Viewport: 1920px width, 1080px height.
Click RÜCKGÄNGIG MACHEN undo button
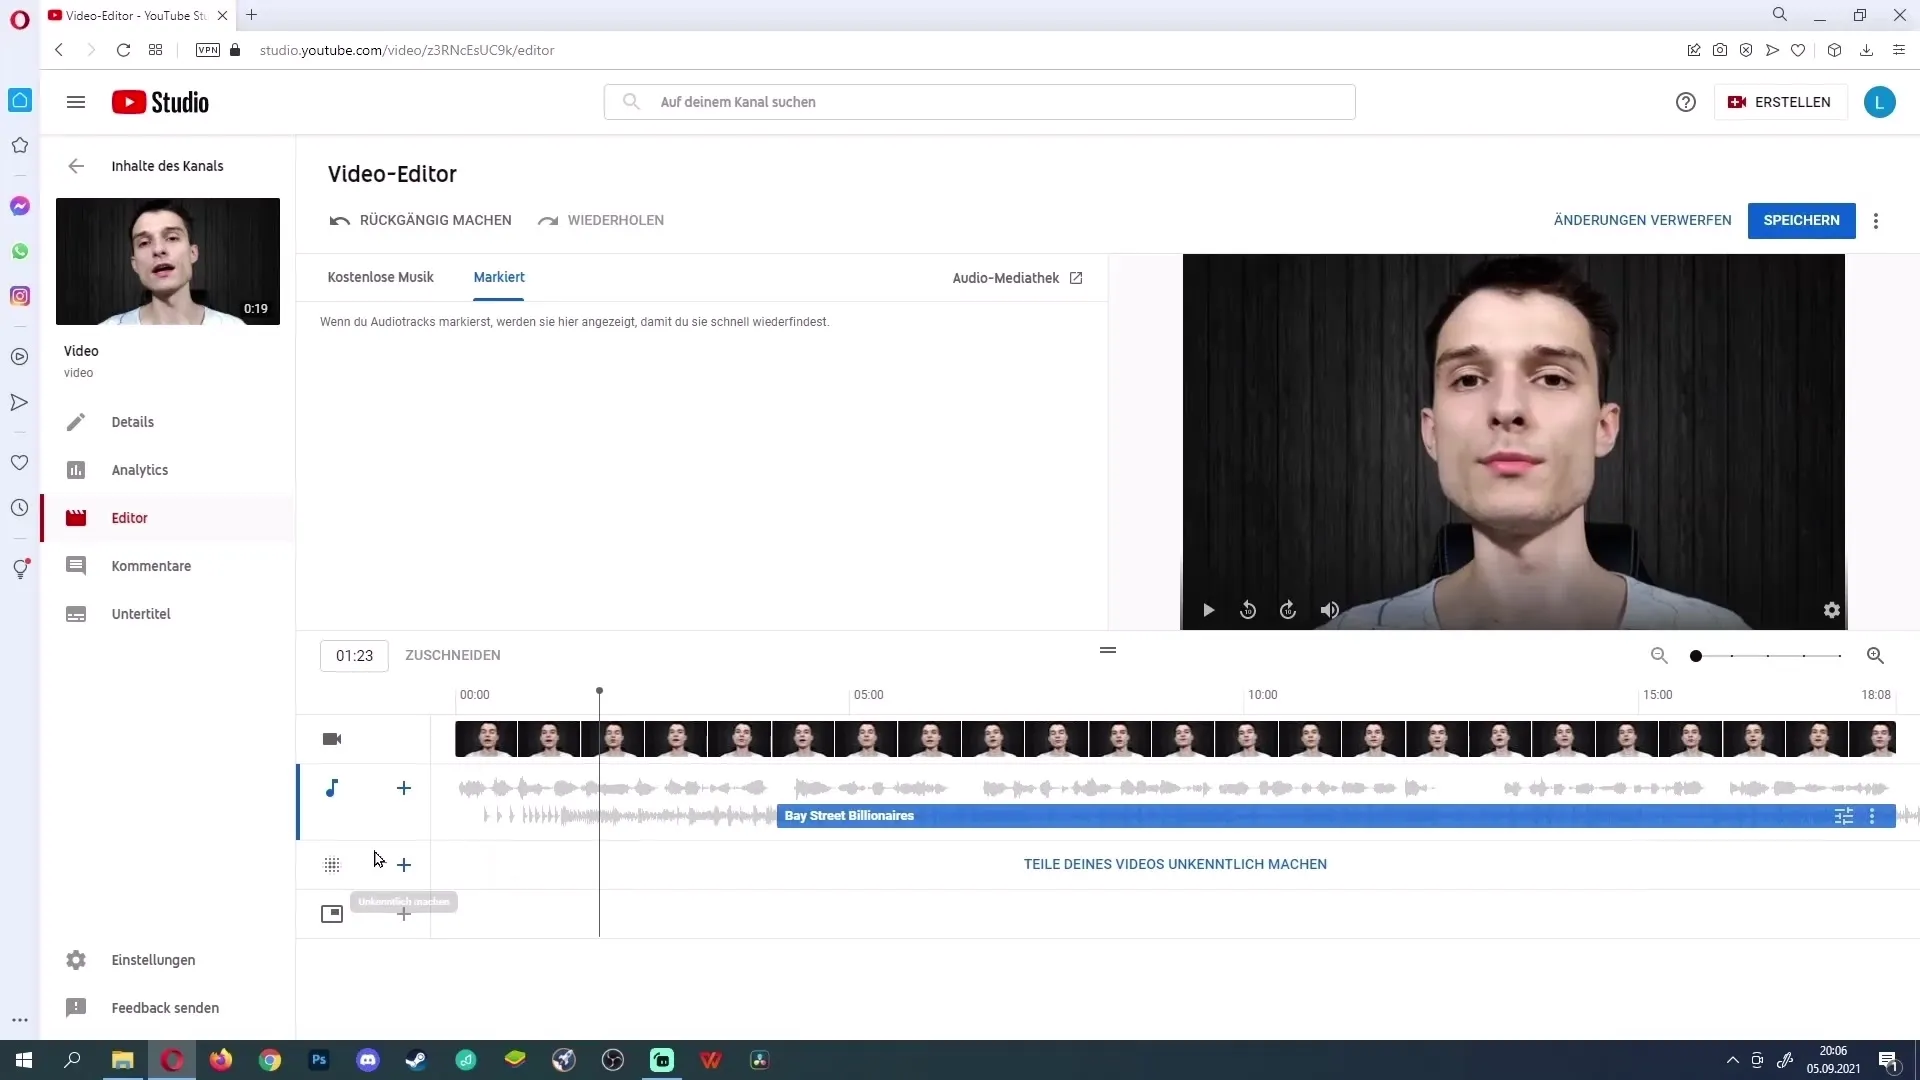tap(420, 220)
